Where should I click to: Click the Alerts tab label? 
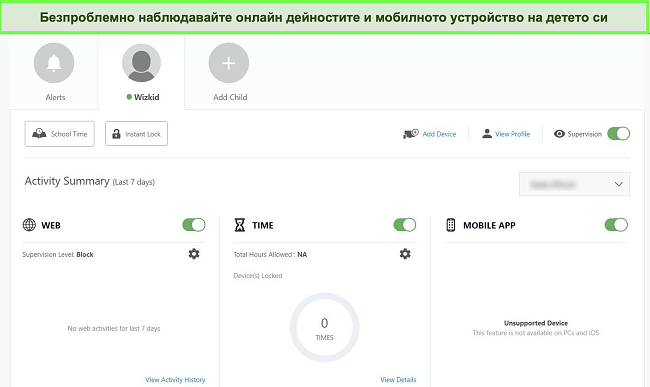tap(55, 97)
